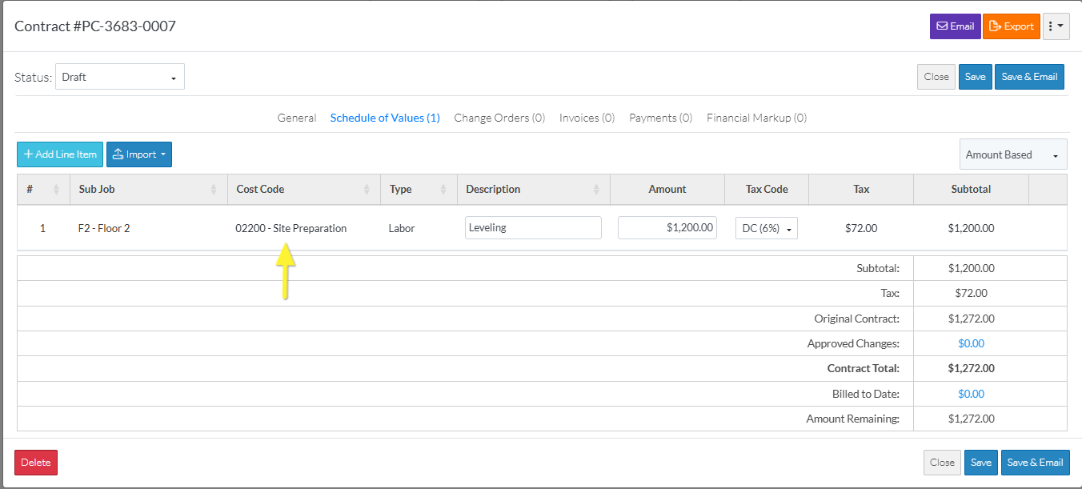Image resolution: width=1082 pixels, height=489 pixels.
Task: Edit the Leveling description field
Action: (533, 228)
